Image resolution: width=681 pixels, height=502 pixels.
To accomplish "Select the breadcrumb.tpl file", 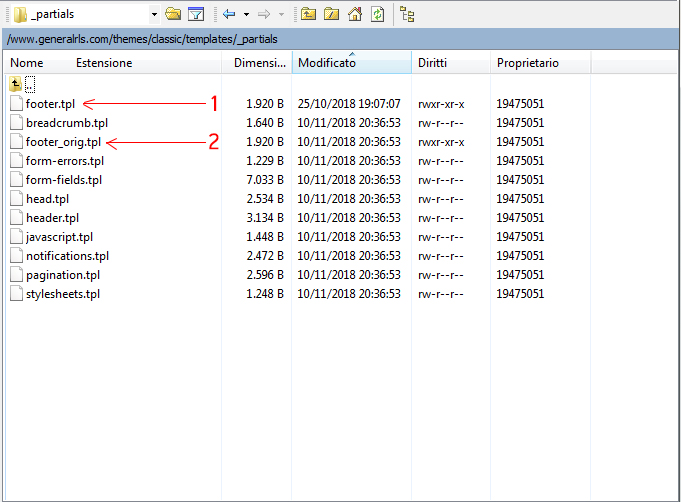I will tap(67, 123).
